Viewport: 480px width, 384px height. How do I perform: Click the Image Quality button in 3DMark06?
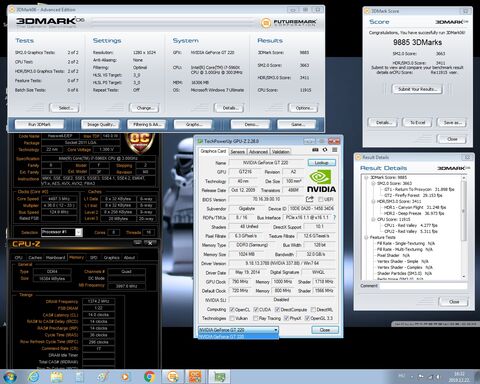[x=101, y=124]
